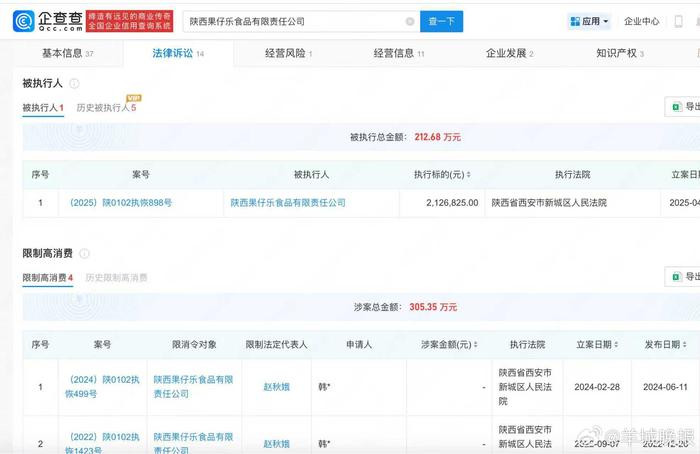Open case (2025)陕0102执恢898号
Screen dimensions: 700x454
point(121,203)
